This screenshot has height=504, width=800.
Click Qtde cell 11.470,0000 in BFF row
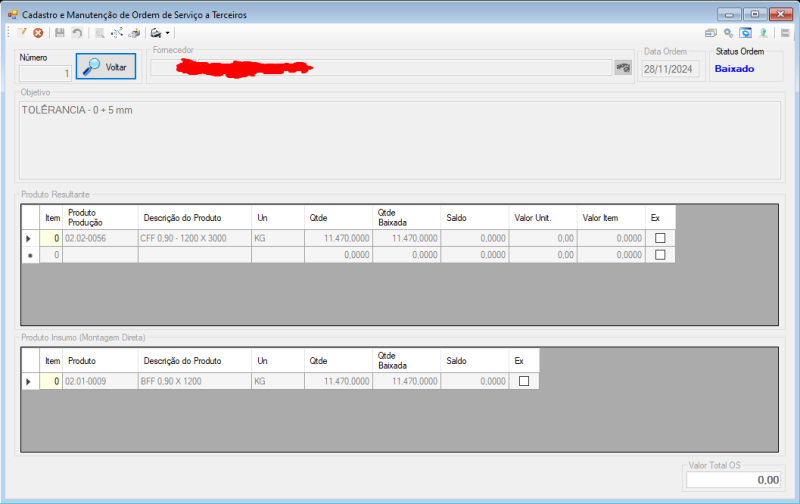[x=338, y=381]
